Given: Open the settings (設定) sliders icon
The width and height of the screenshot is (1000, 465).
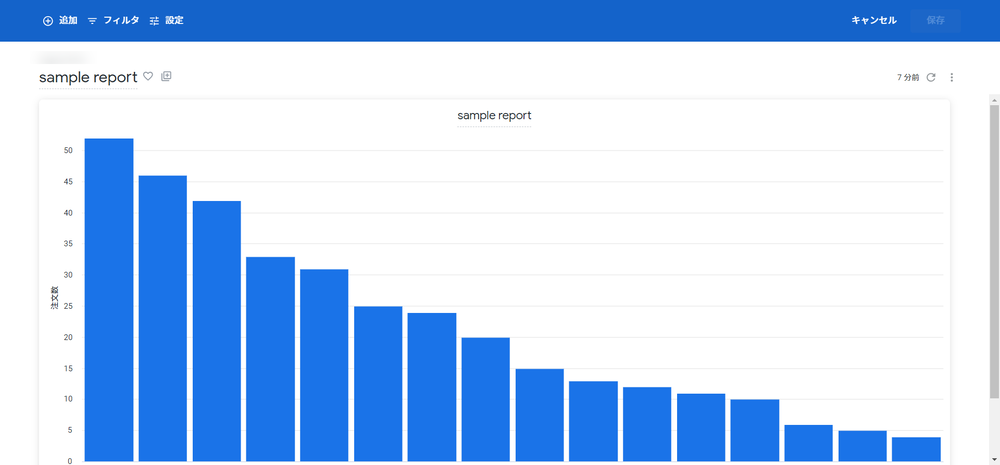Looking at the screenshot, I should click(x=154, y=21).
